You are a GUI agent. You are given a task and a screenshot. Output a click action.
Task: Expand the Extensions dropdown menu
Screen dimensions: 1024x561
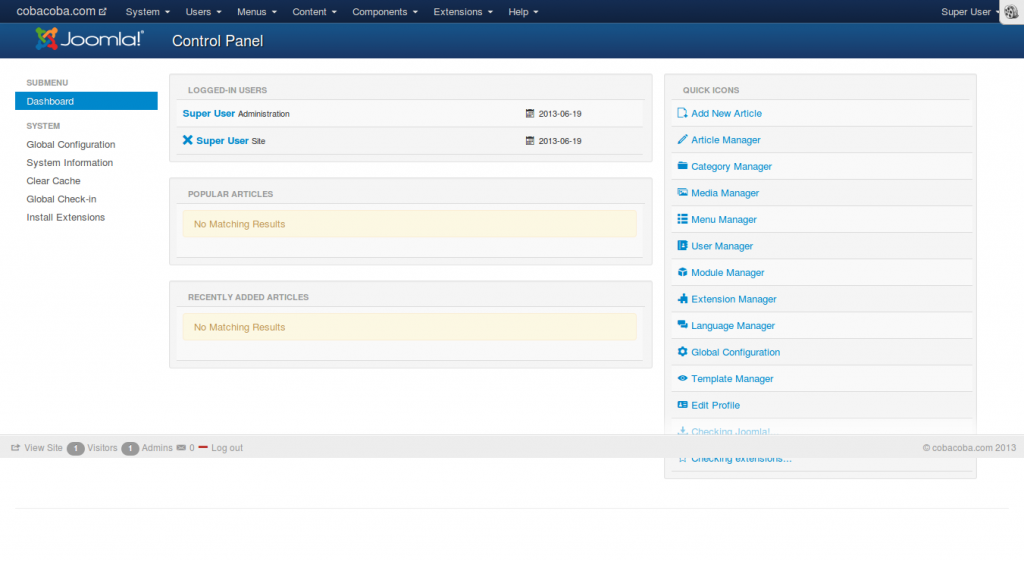tap(463, 12)
